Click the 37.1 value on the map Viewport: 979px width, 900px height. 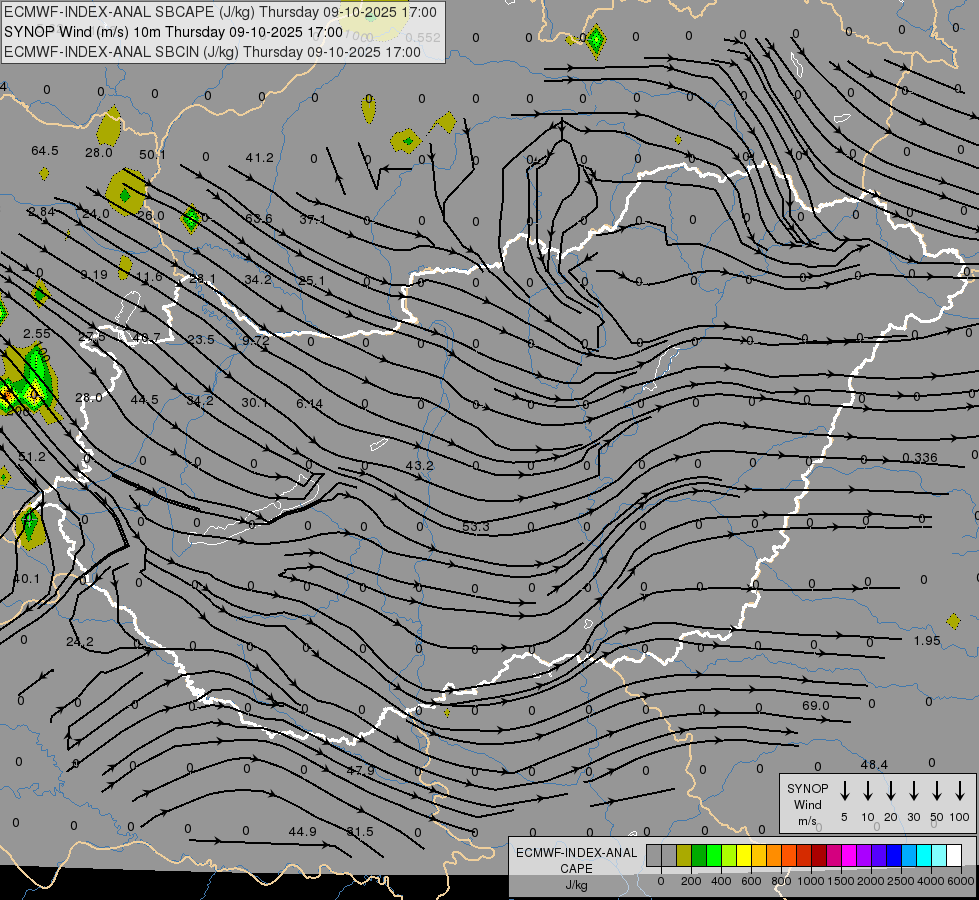click(312, 219)
